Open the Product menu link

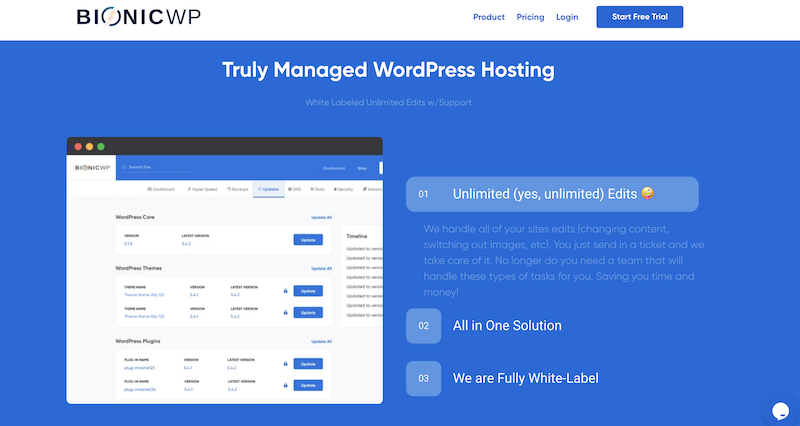tap(488, 17)
